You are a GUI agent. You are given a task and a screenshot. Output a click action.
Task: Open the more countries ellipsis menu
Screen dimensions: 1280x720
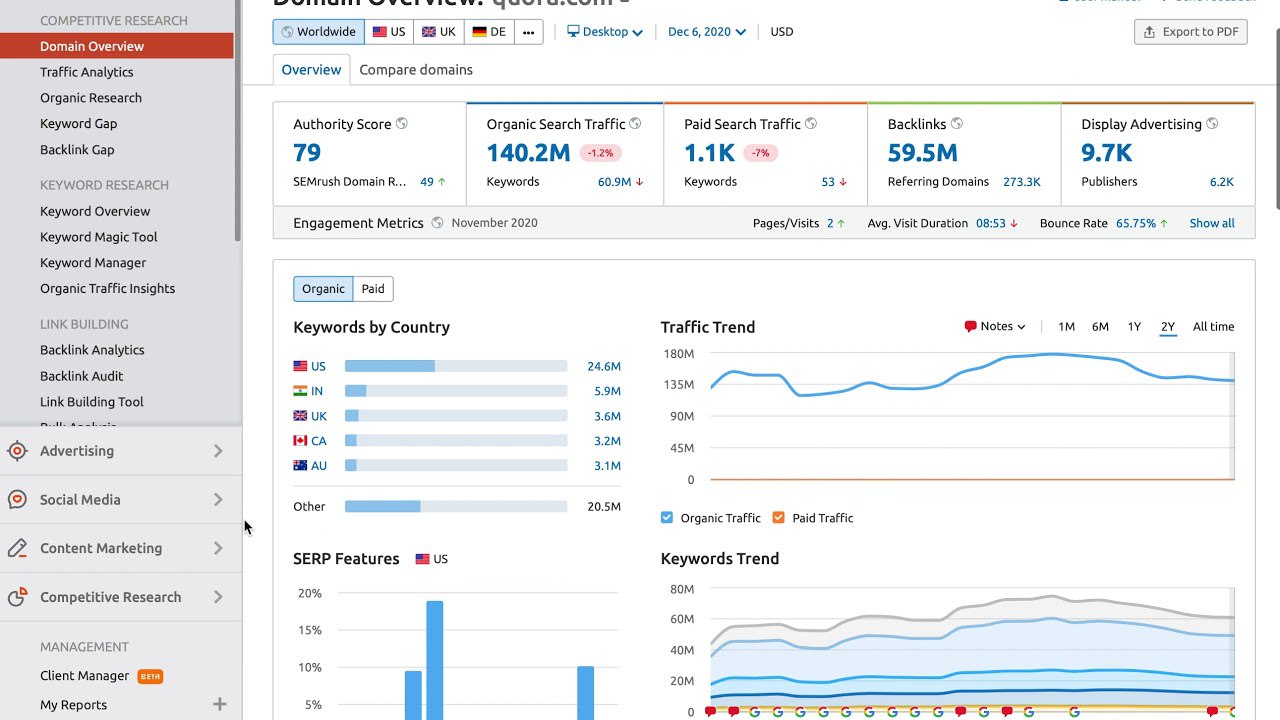tap(529, 32)
